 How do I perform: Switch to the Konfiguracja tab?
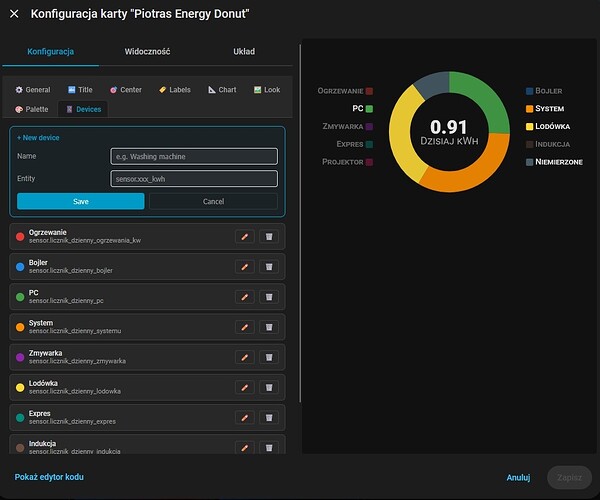coord(51,52)
